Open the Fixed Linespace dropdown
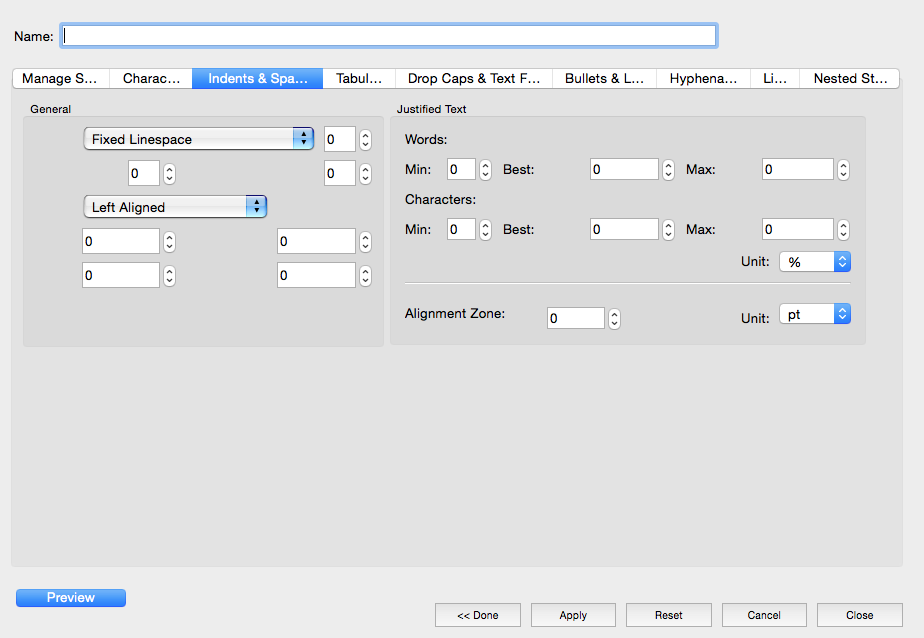This screenshot has height=638, width=924. [x=198, y=139]
